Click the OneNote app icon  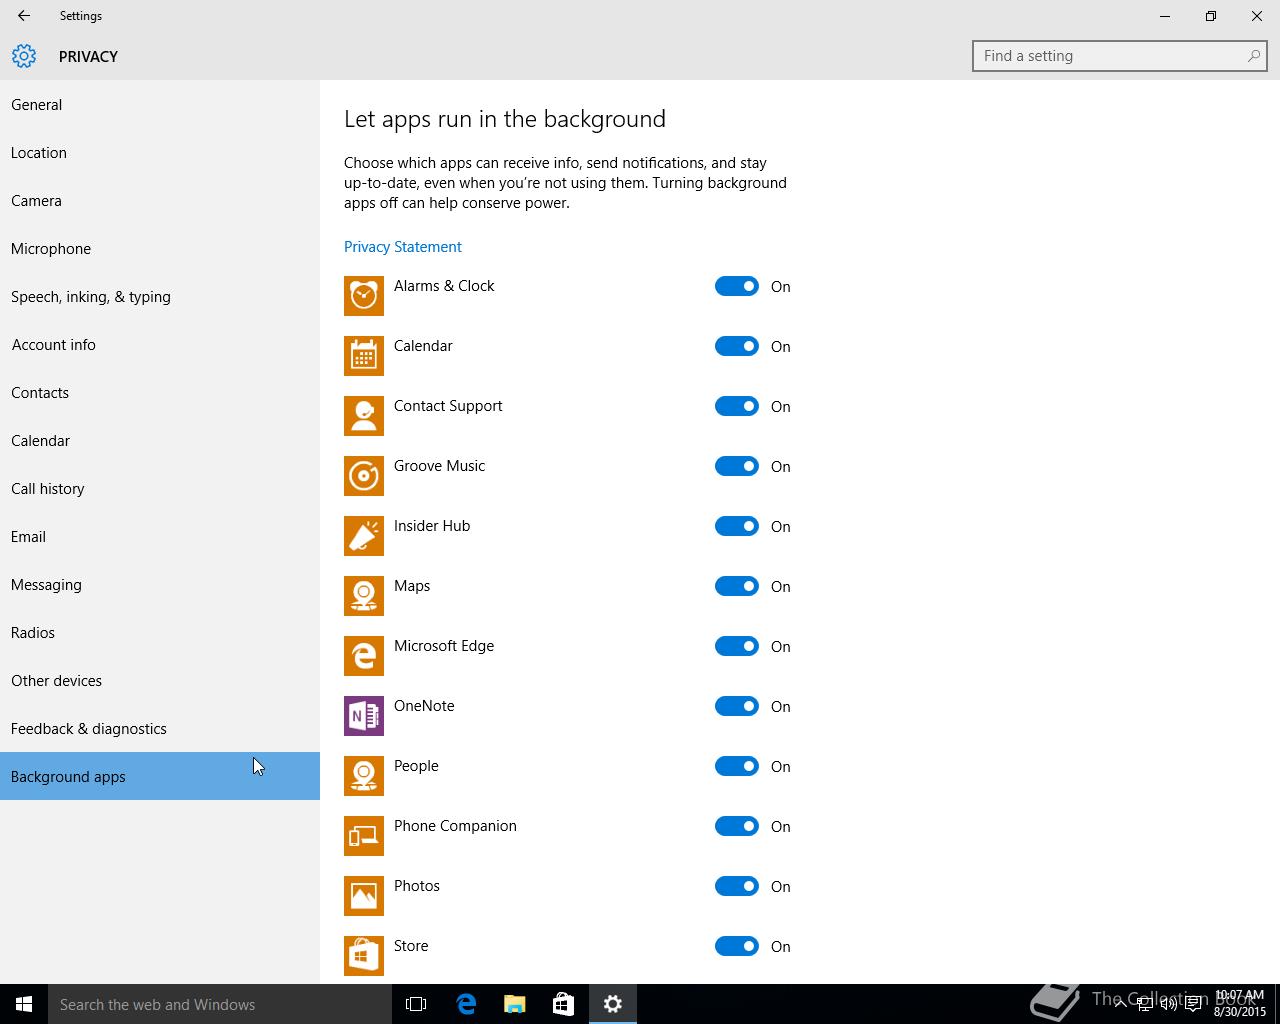click(x=364, y=716)
